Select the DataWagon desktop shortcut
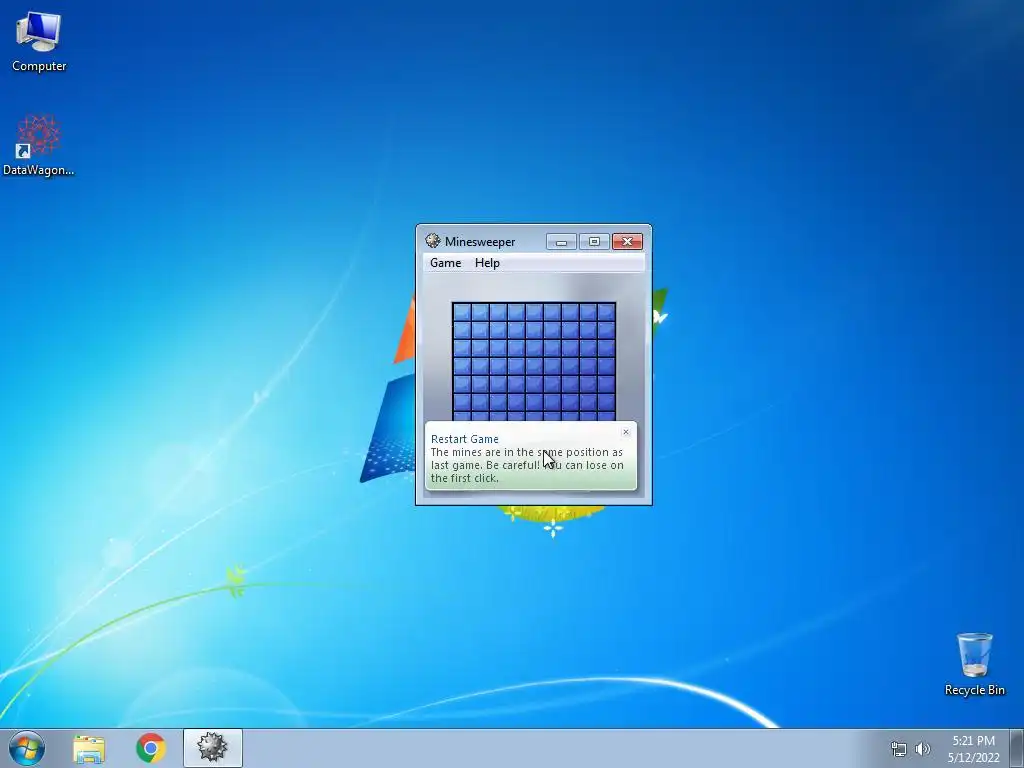Screen dimensions: 1024x768 (x=39, y=146)
